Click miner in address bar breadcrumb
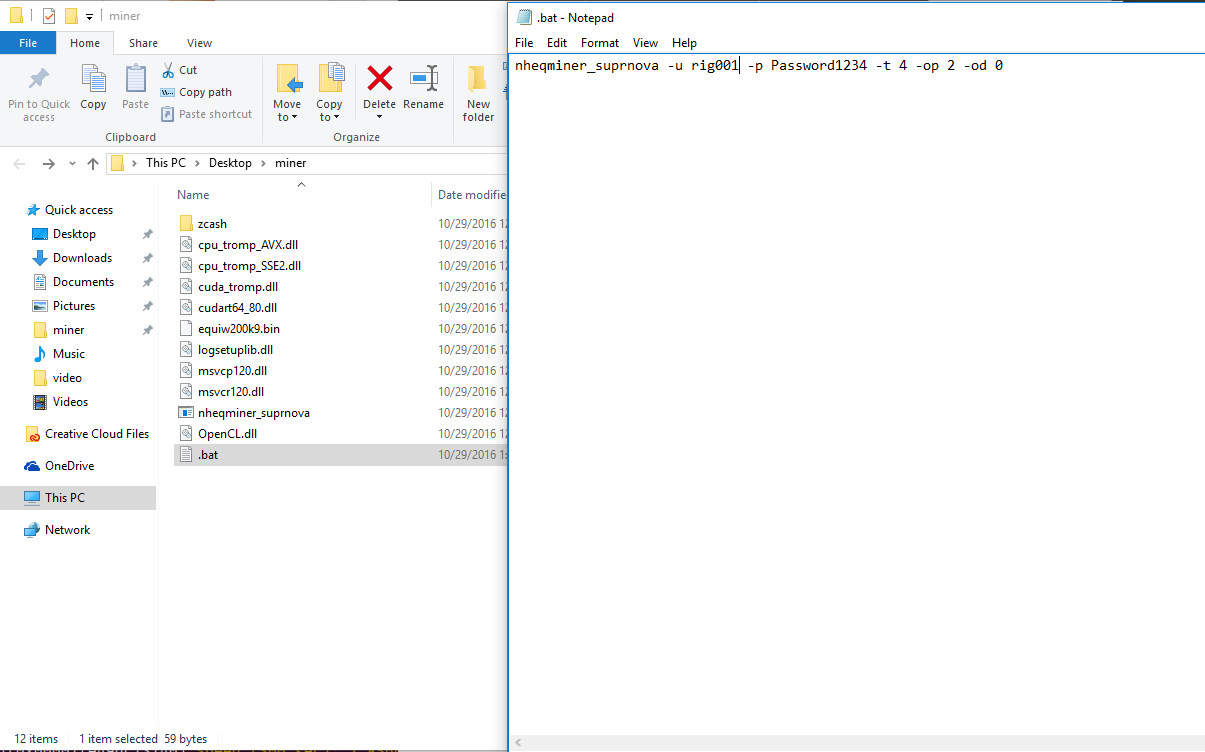This screenshot has height=752, width=1205. click(290, 163)
